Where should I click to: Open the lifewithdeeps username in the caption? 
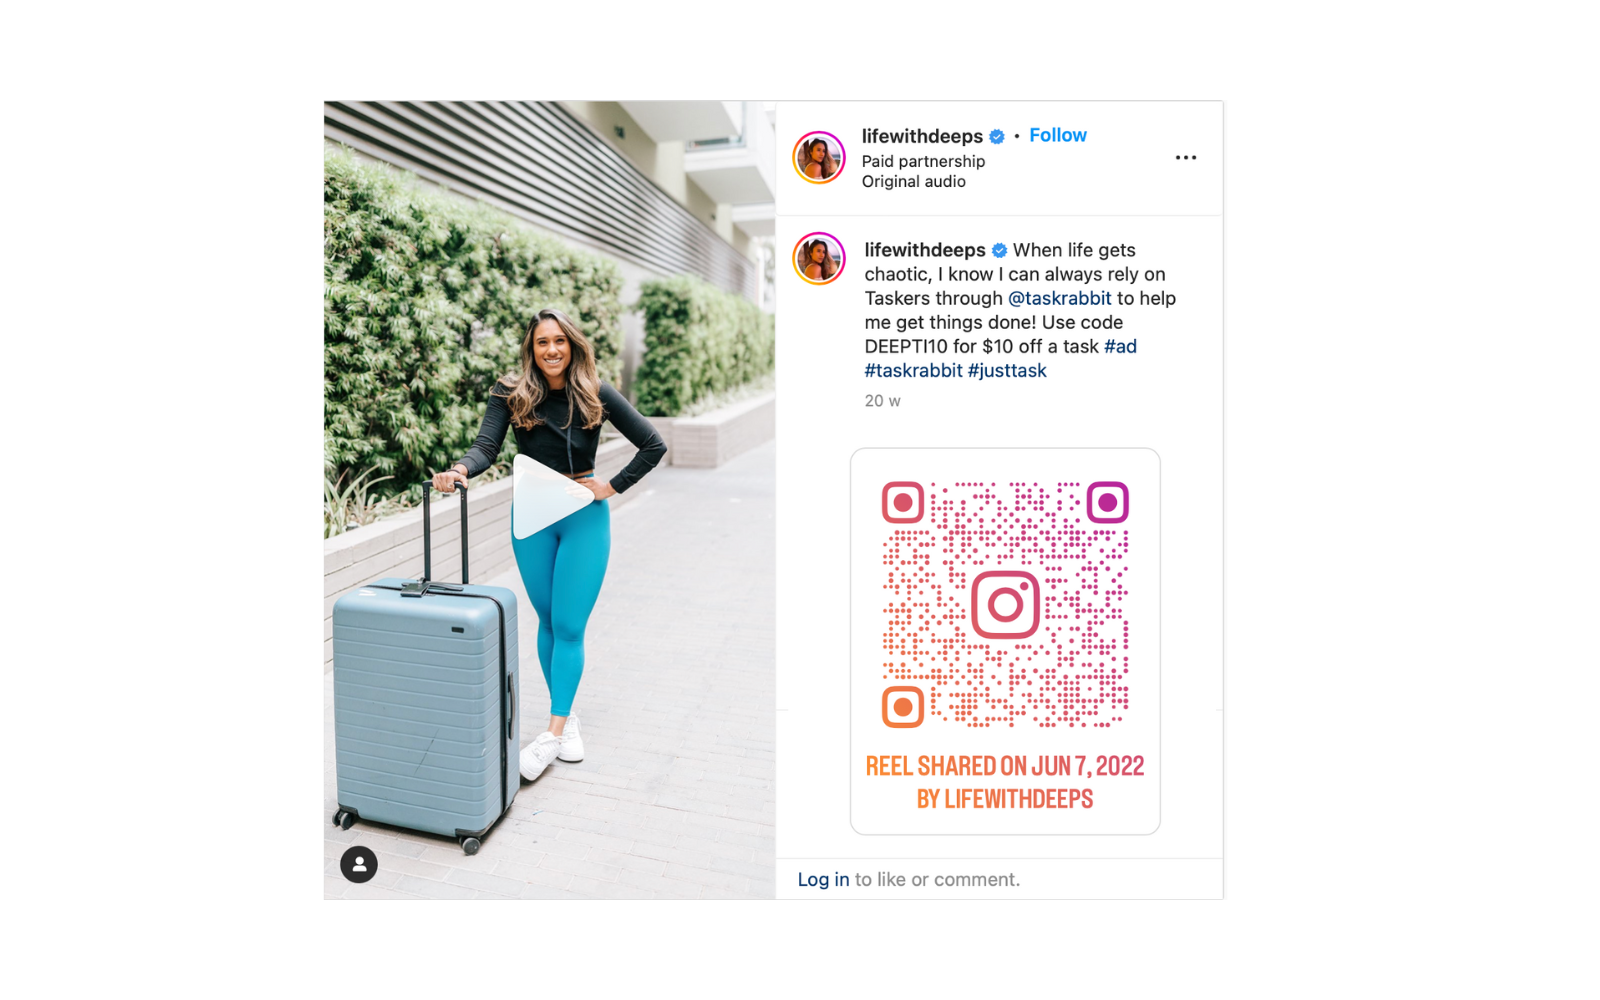point(925,250)
